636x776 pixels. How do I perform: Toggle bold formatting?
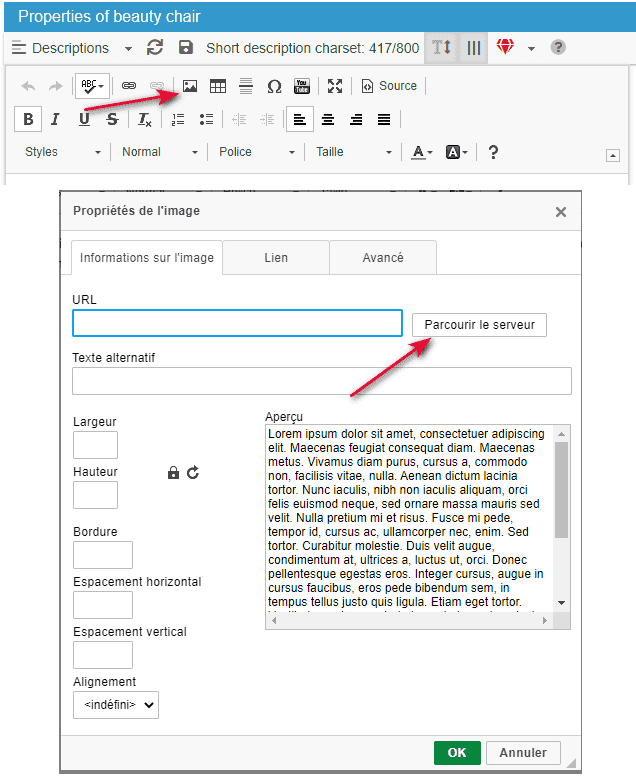click(x=28, y=119)
